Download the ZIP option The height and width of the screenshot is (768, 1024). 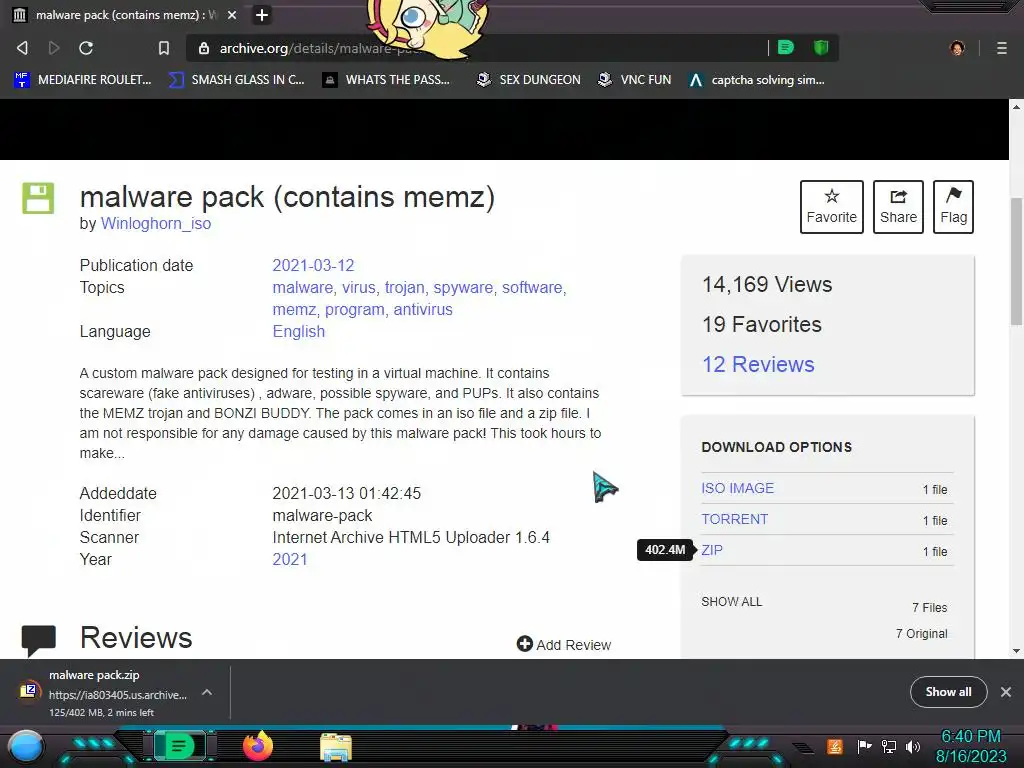pyautogui.click(x=712, y=551)
